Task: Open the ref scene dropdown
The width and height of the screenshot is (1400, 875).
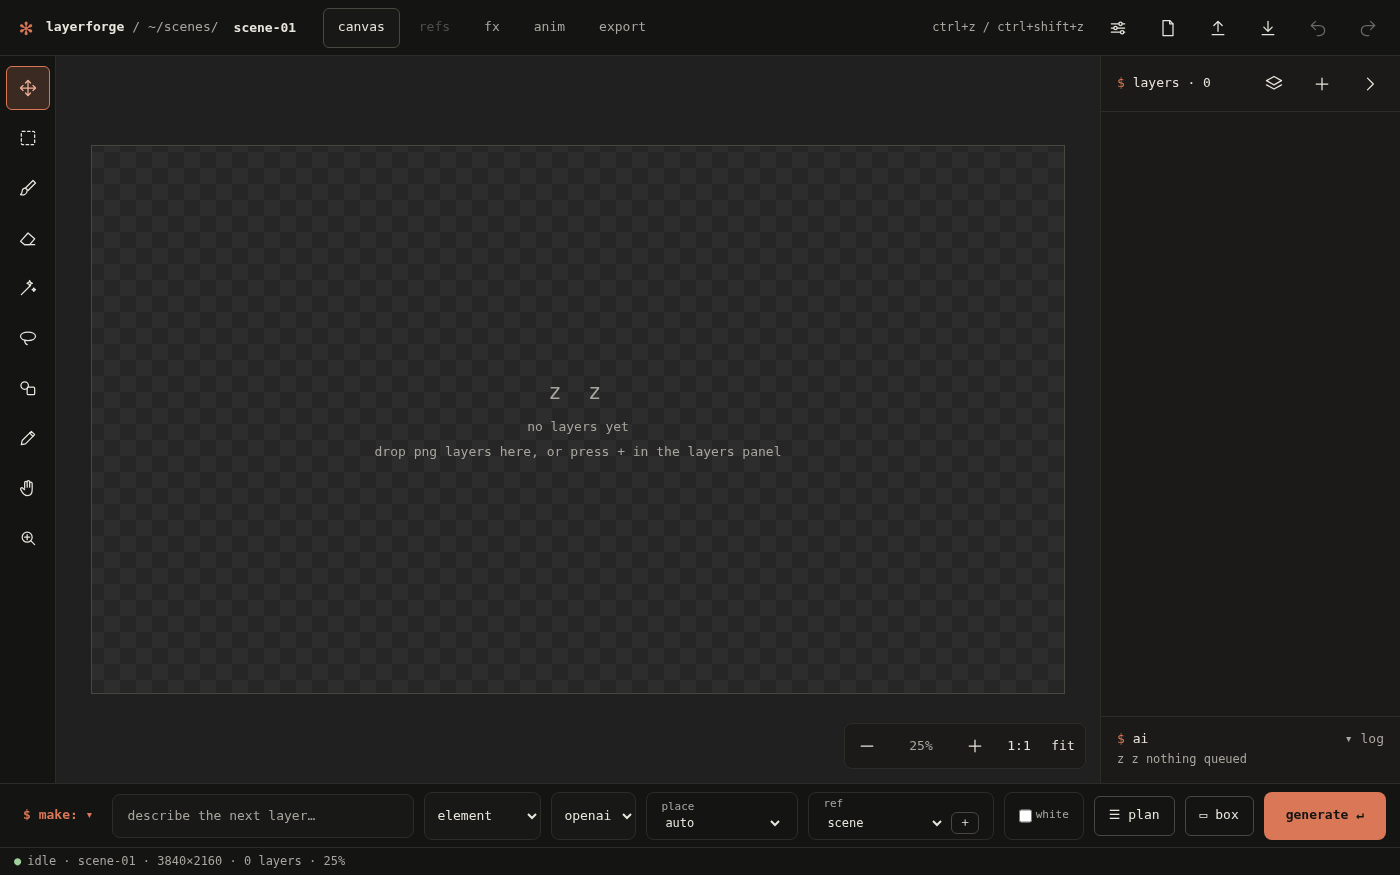Action: 884,824
